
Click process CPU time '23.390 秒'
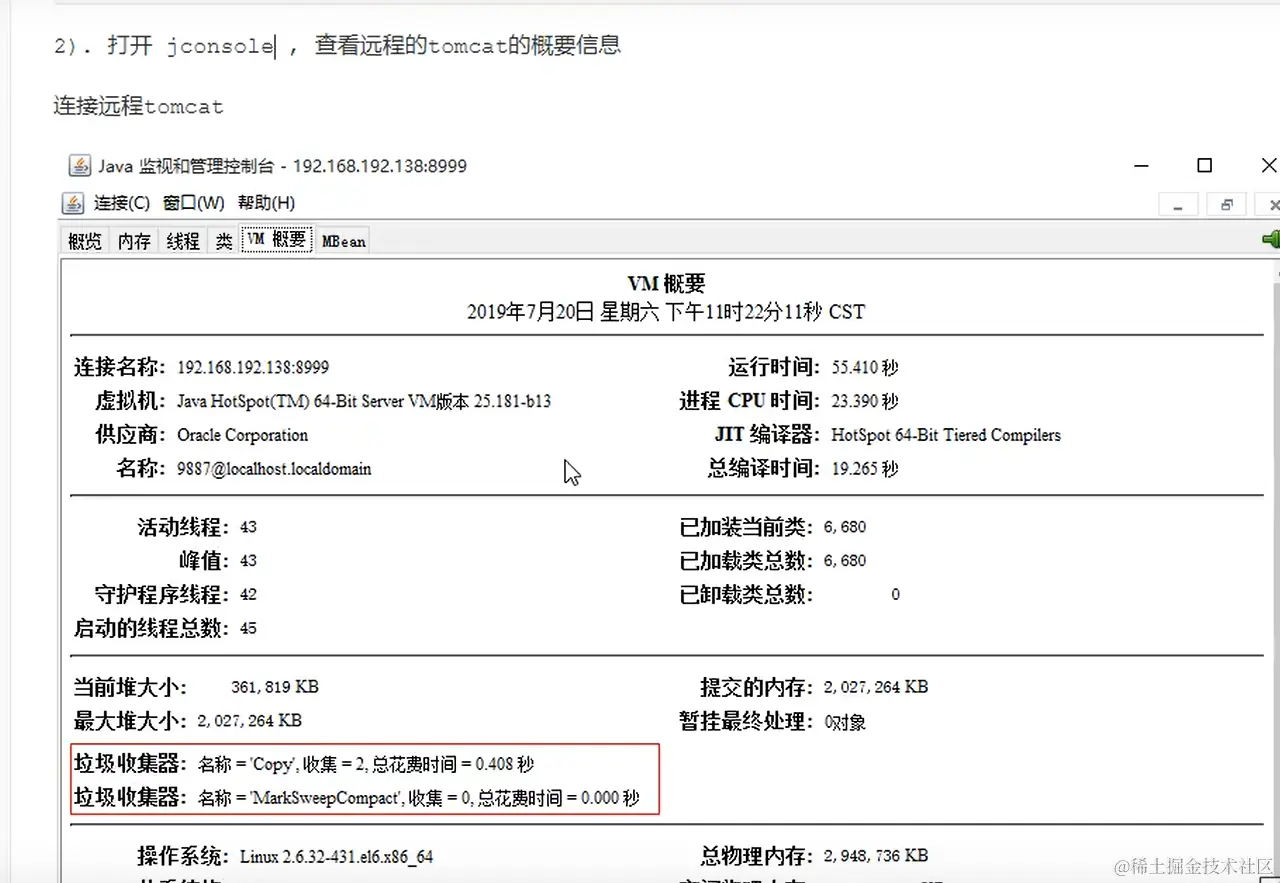point(865,402)
